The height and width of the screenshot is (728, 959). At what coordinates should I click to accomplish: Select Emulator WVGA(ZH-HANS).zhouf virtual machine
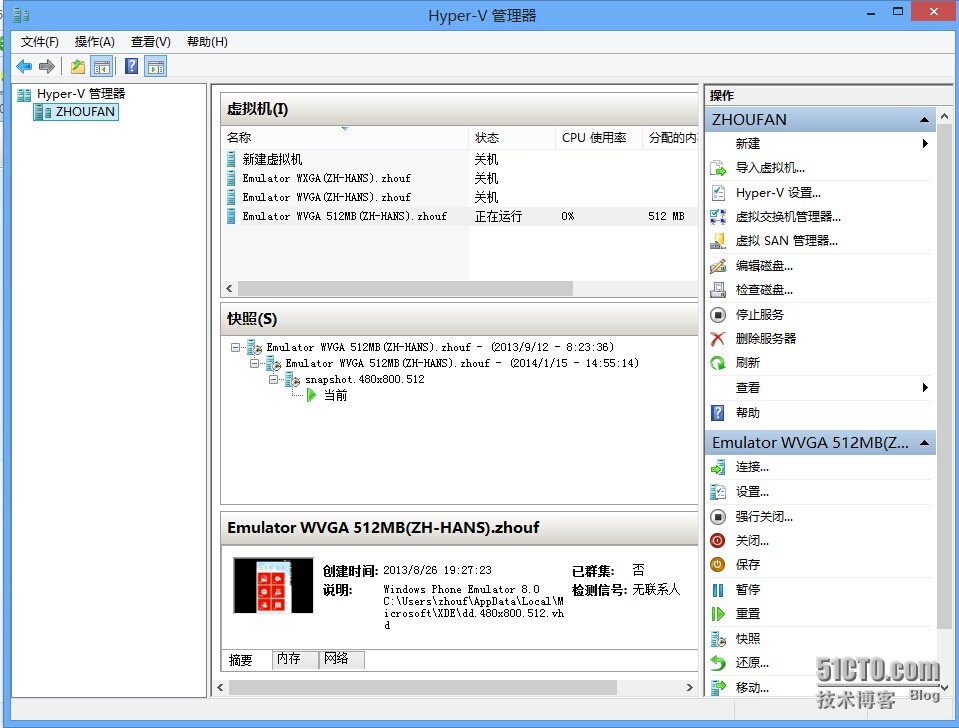tap(459, 198)
